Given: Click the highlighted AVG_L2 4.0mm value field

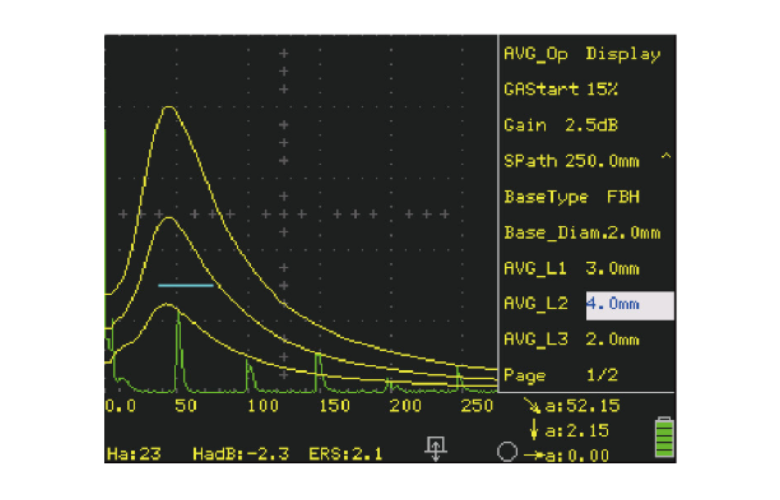Looking at the screenshot, I should (630, 305).
